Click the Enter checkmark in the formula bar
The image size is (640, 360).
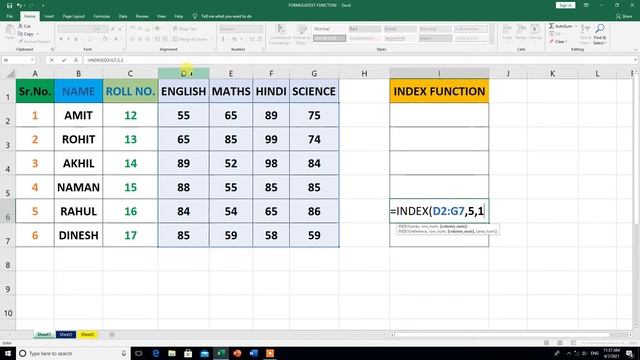click(x=64, y=60)
